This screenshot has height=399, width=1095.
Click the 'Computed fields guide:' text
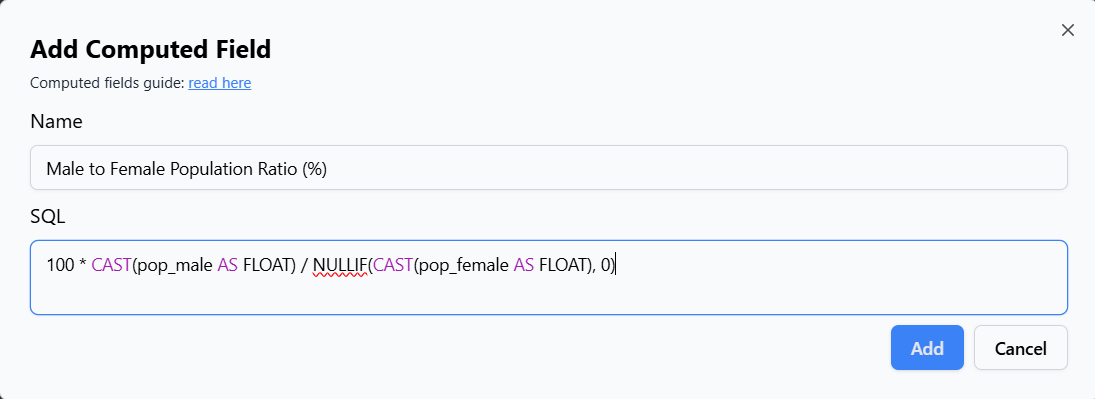(108, 83)
